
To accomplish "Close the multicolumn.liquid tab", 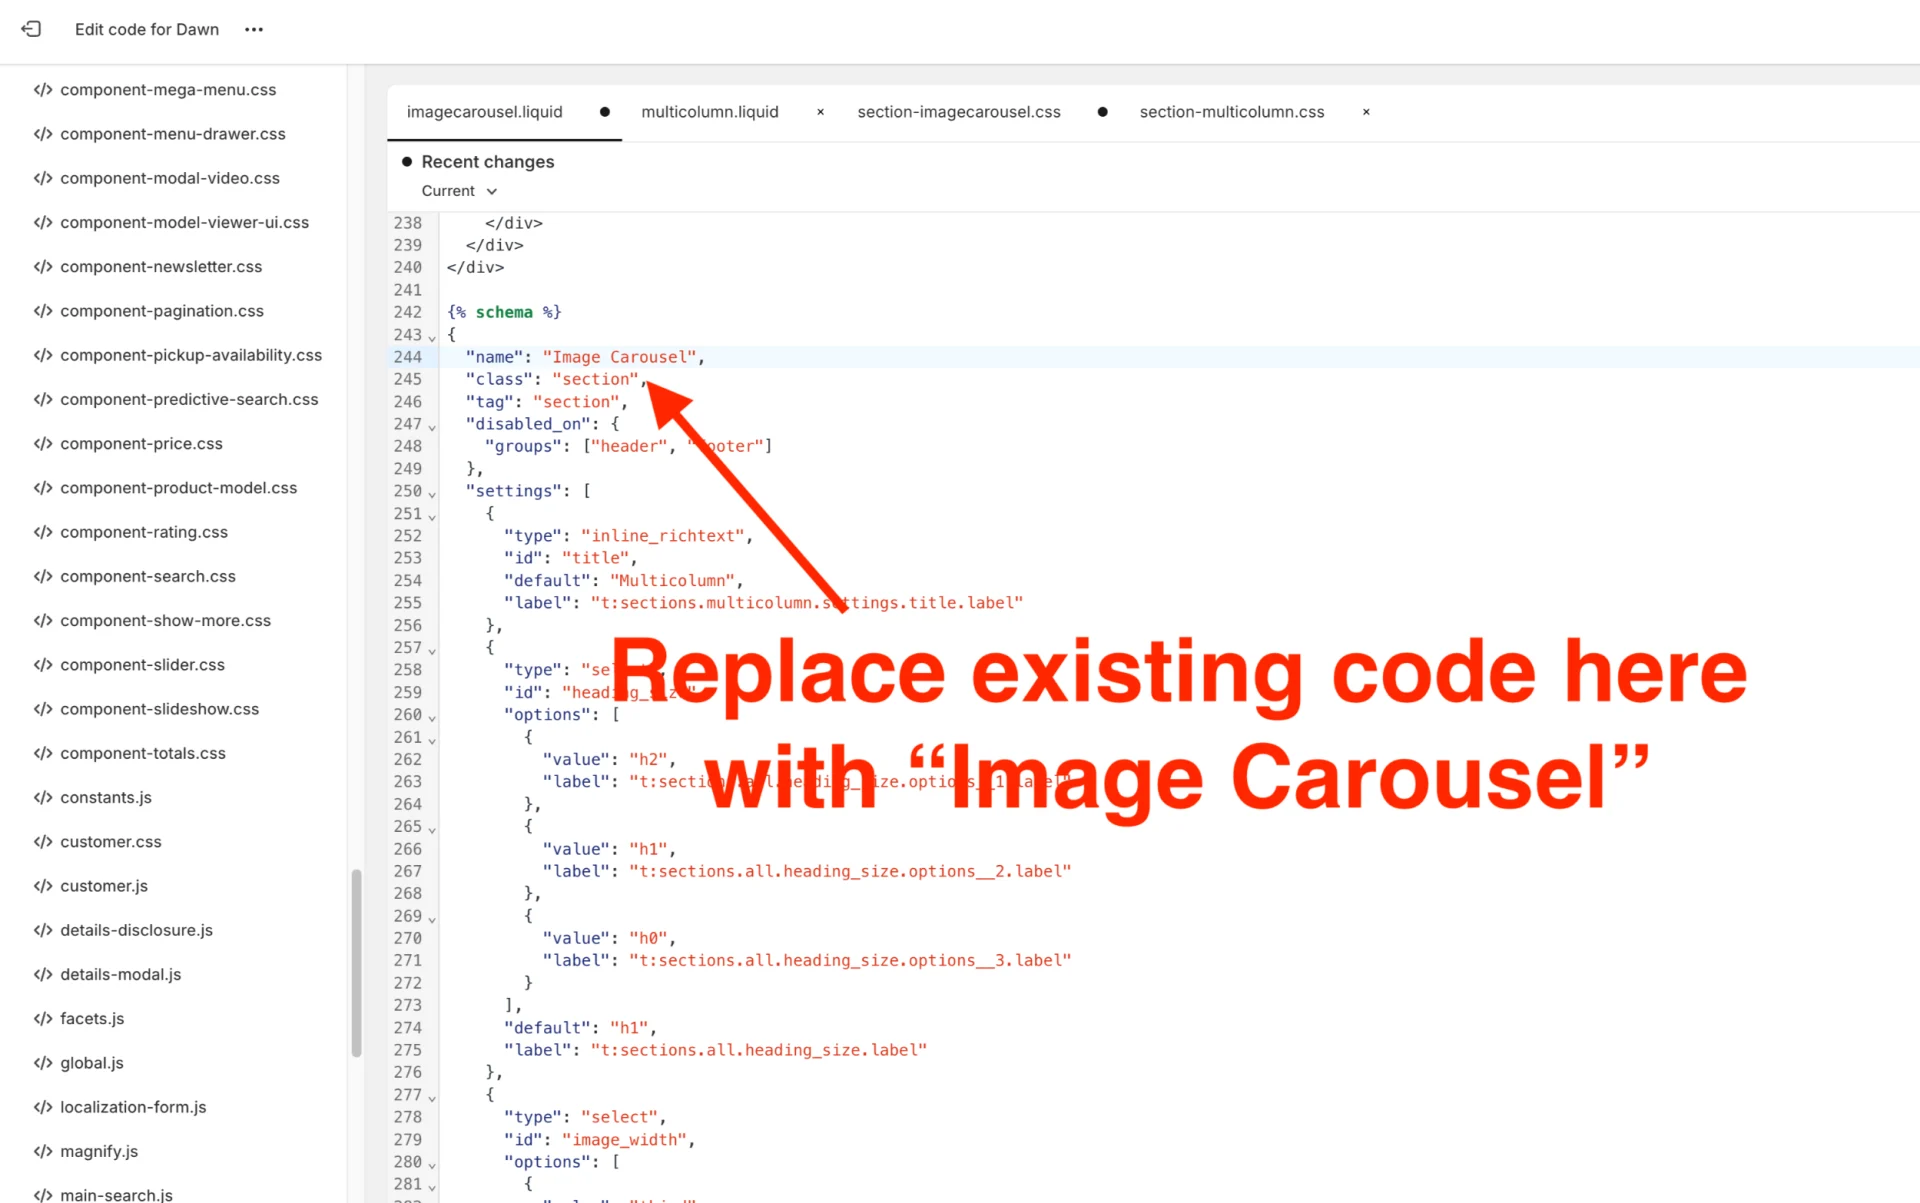I will [820, 112].
